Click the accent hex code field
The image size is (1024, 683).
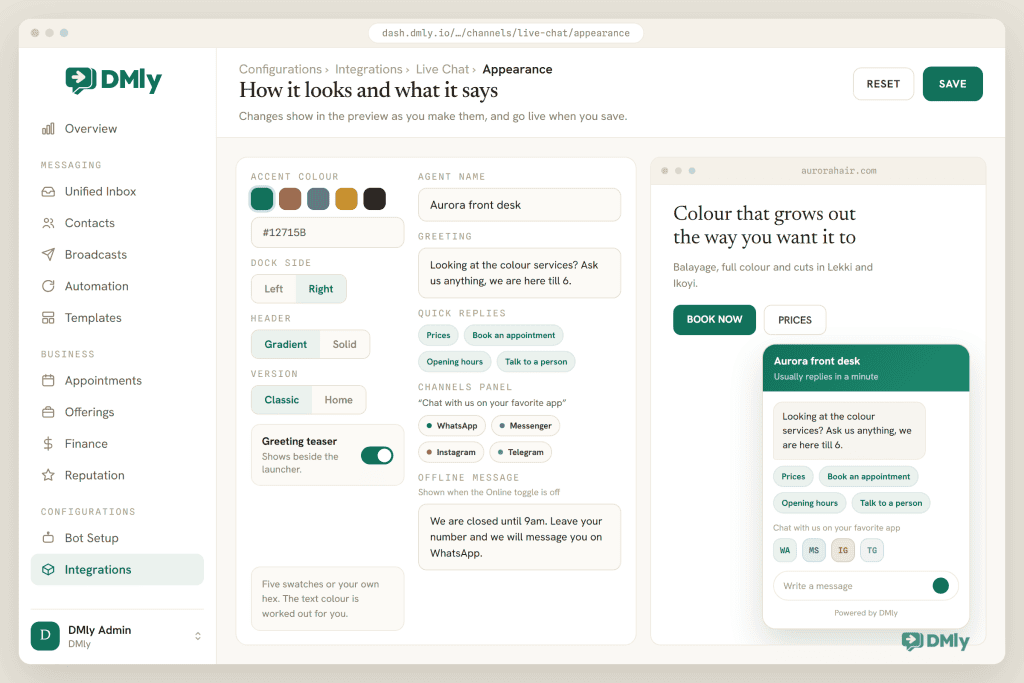[327, 232]
